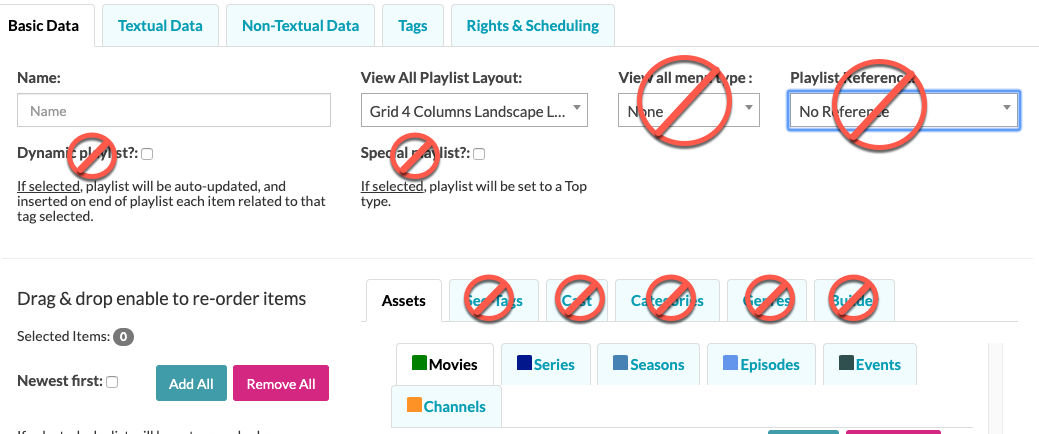
Task: Select the Non-Textual Data tab
Action: coord(301,26)
